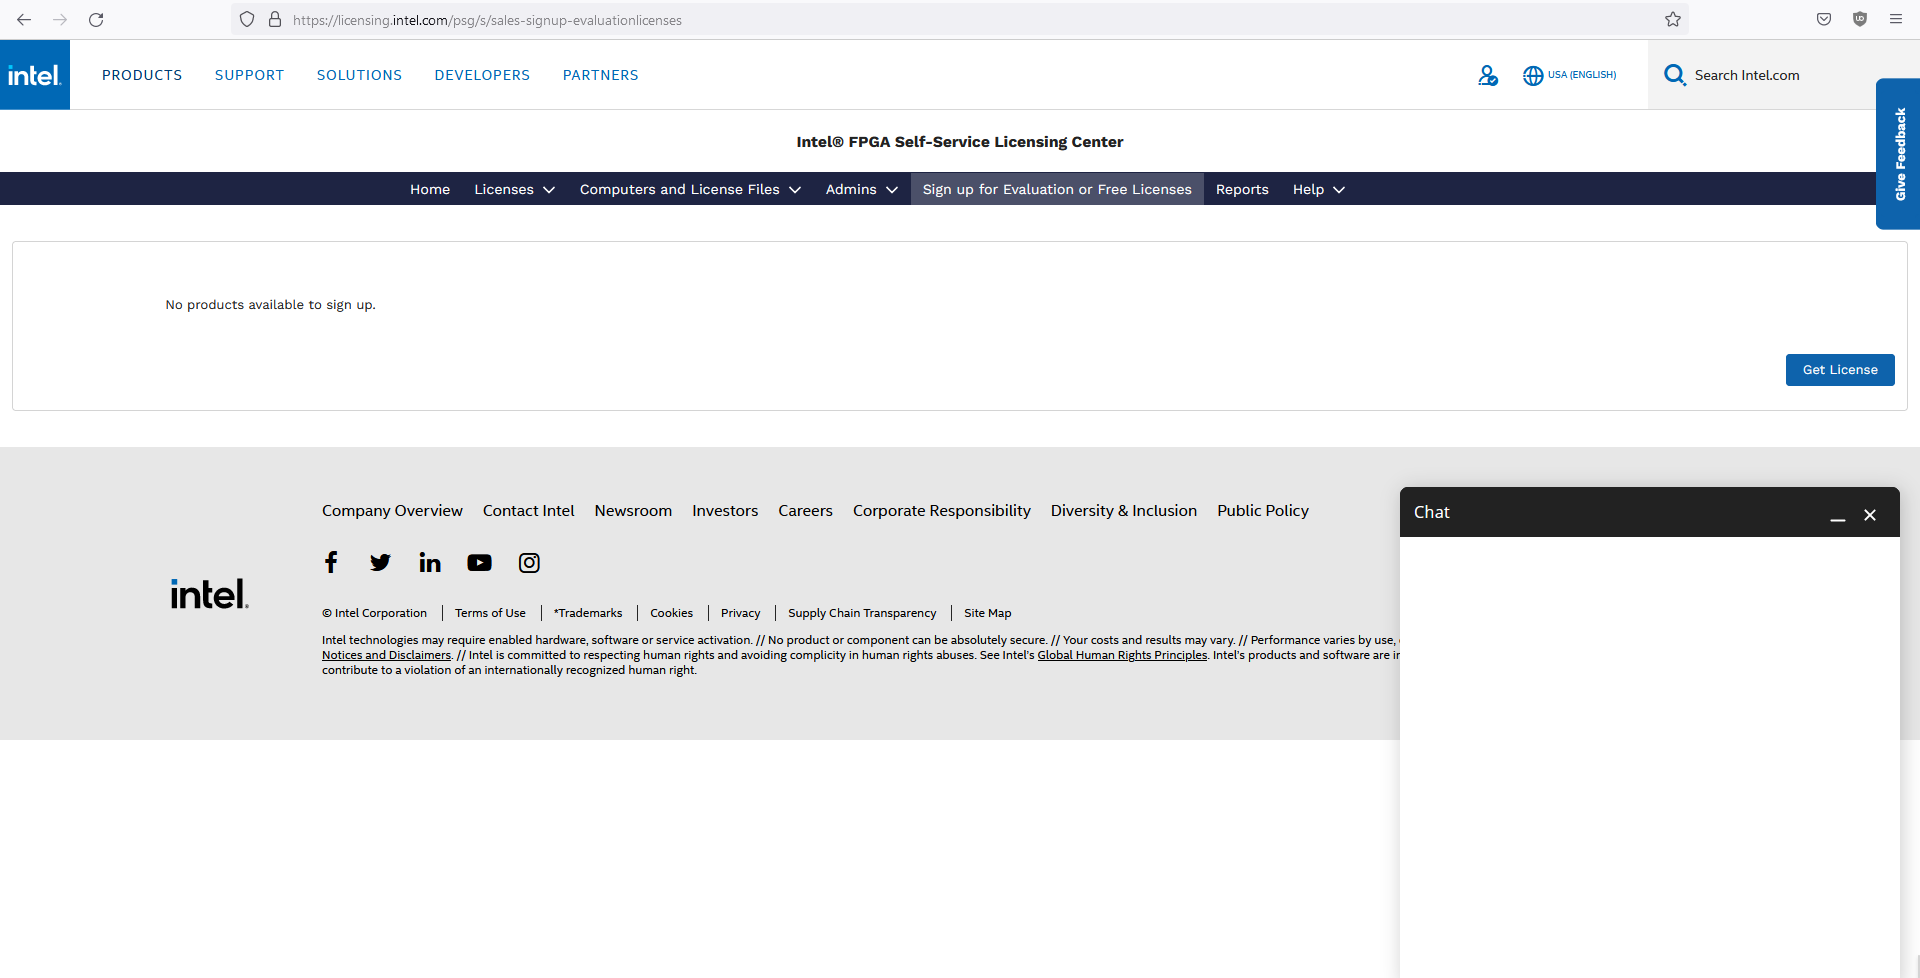Open the Investors link
Image resolution: width=1920 pixels, height=978 pixels.
725,511
